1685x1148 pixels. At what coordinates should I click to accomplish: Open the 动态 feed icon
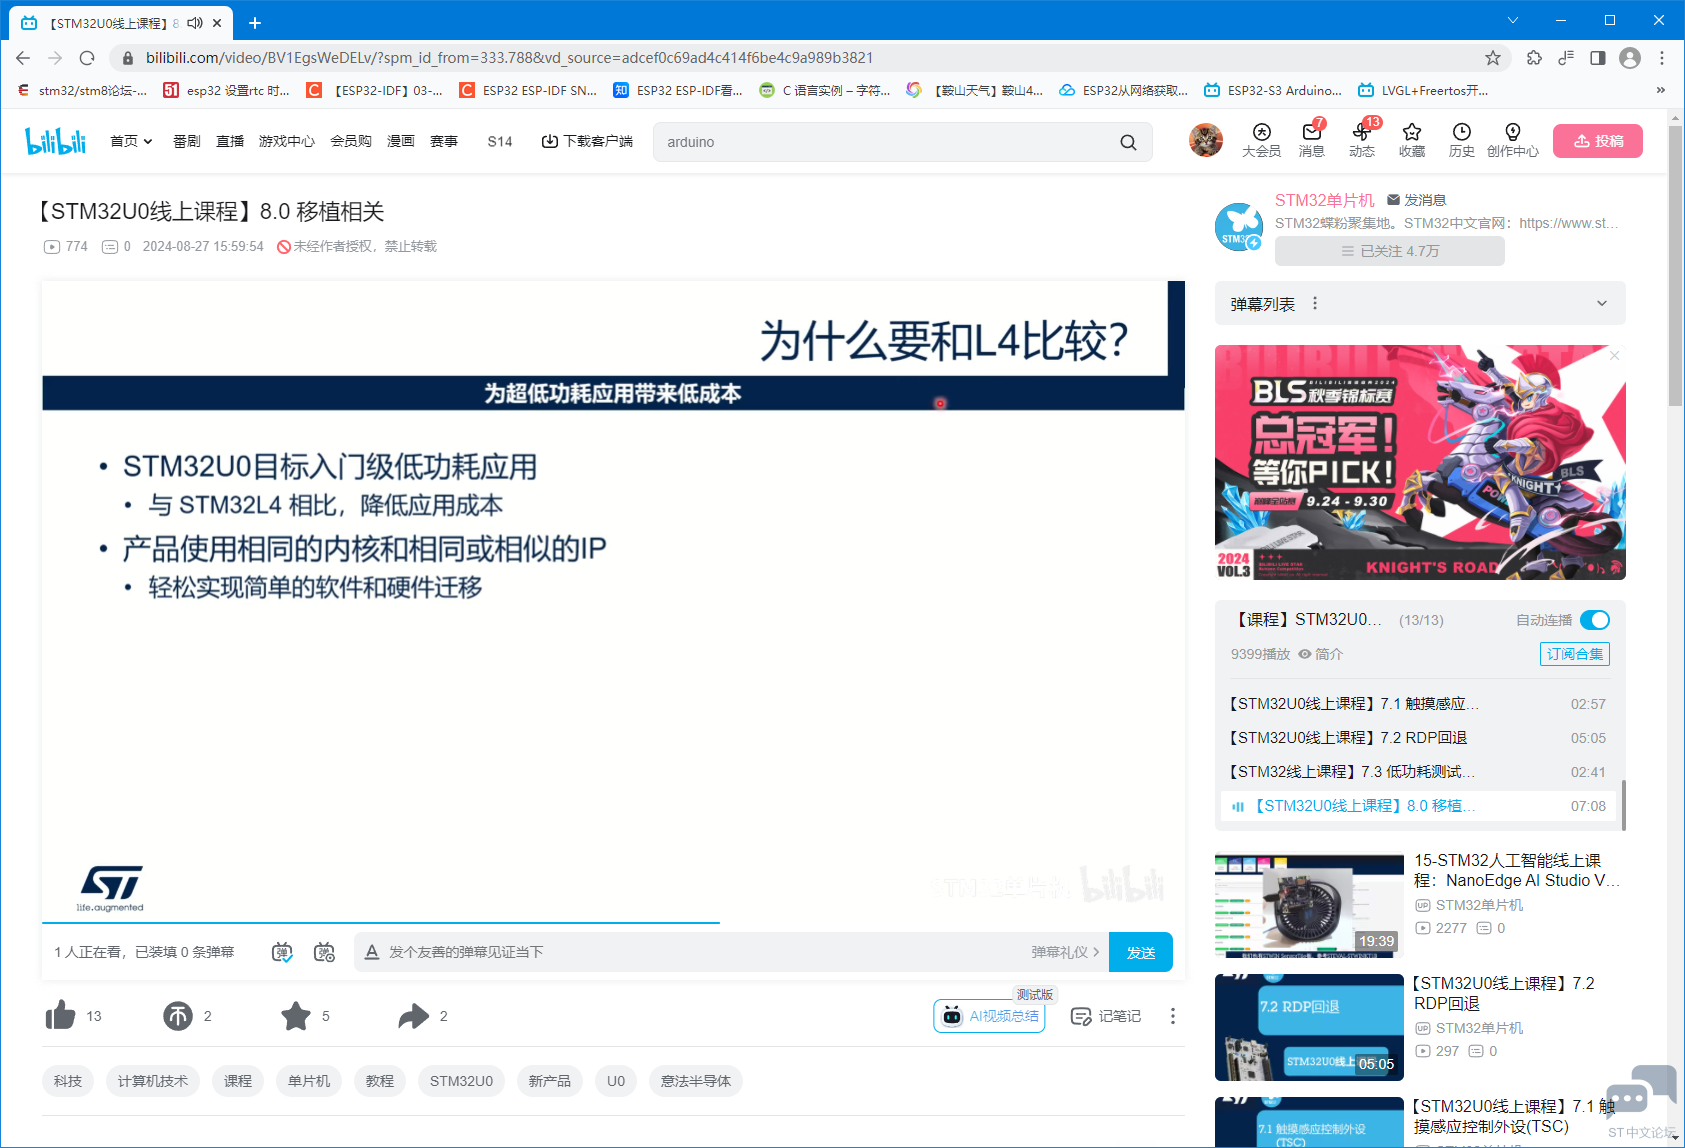point(1362,141)
